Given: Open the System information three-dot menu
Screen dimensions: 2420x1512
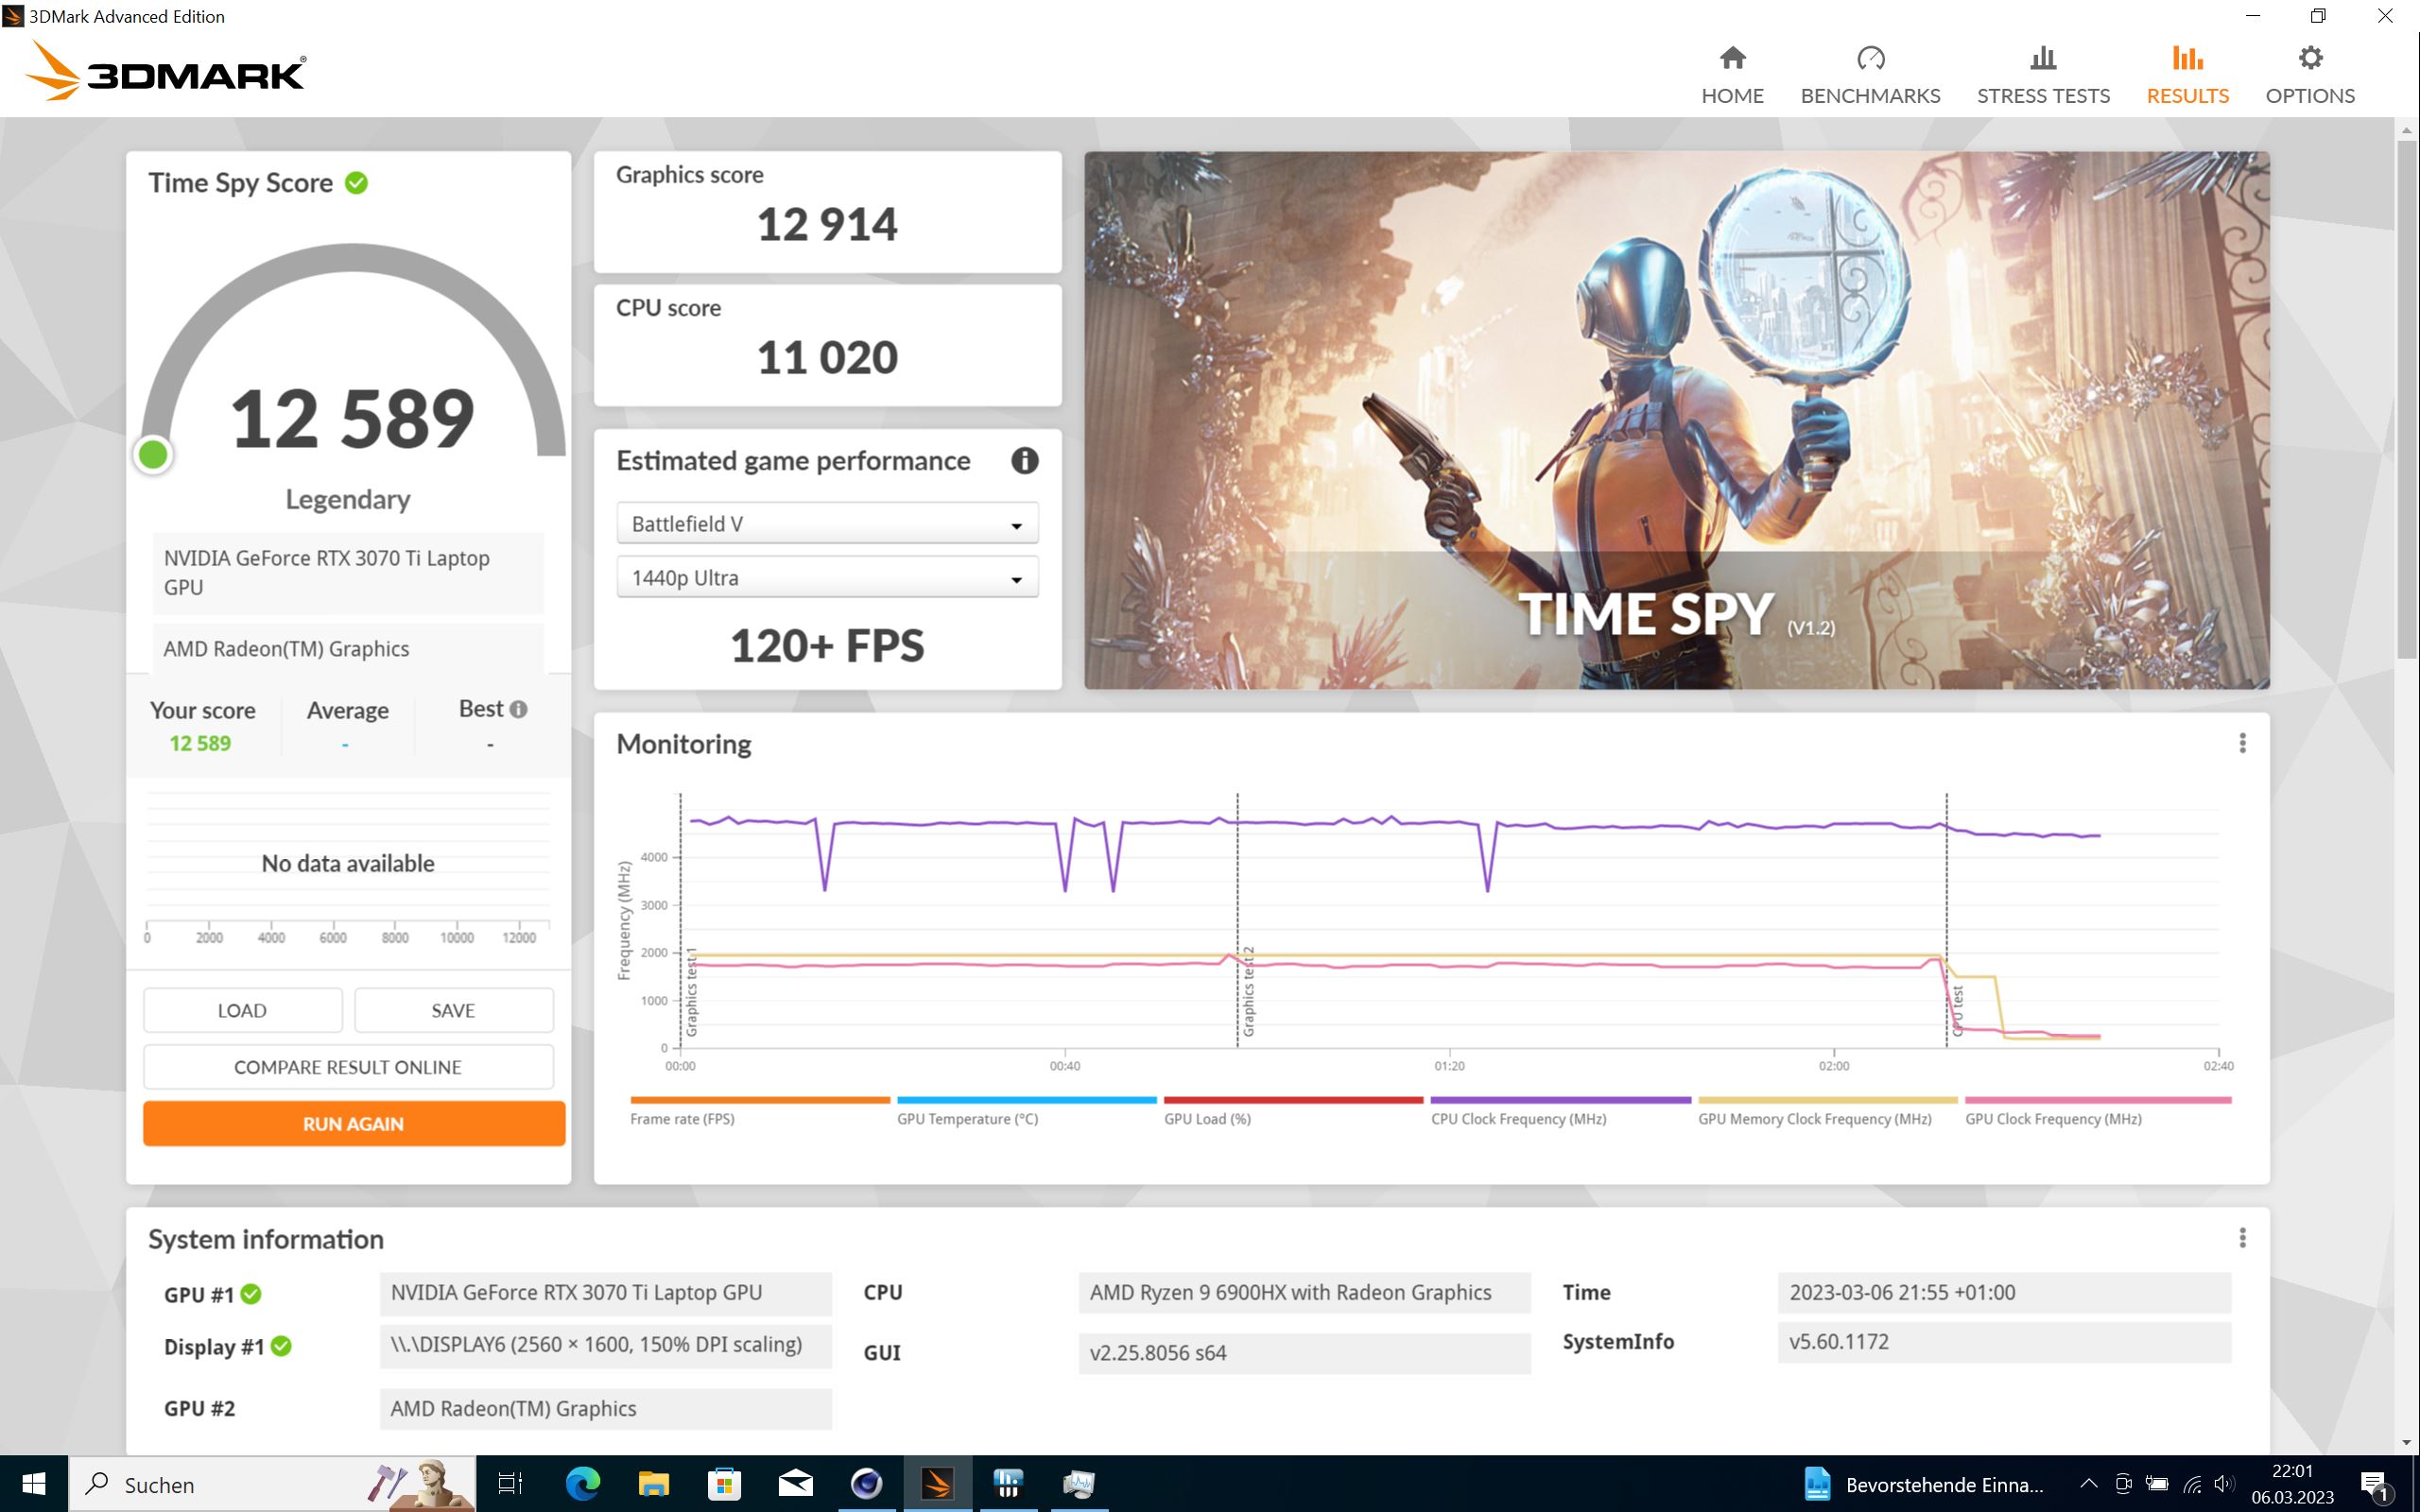Looking at the screenshot, I should click(x=2242, y=1238).
